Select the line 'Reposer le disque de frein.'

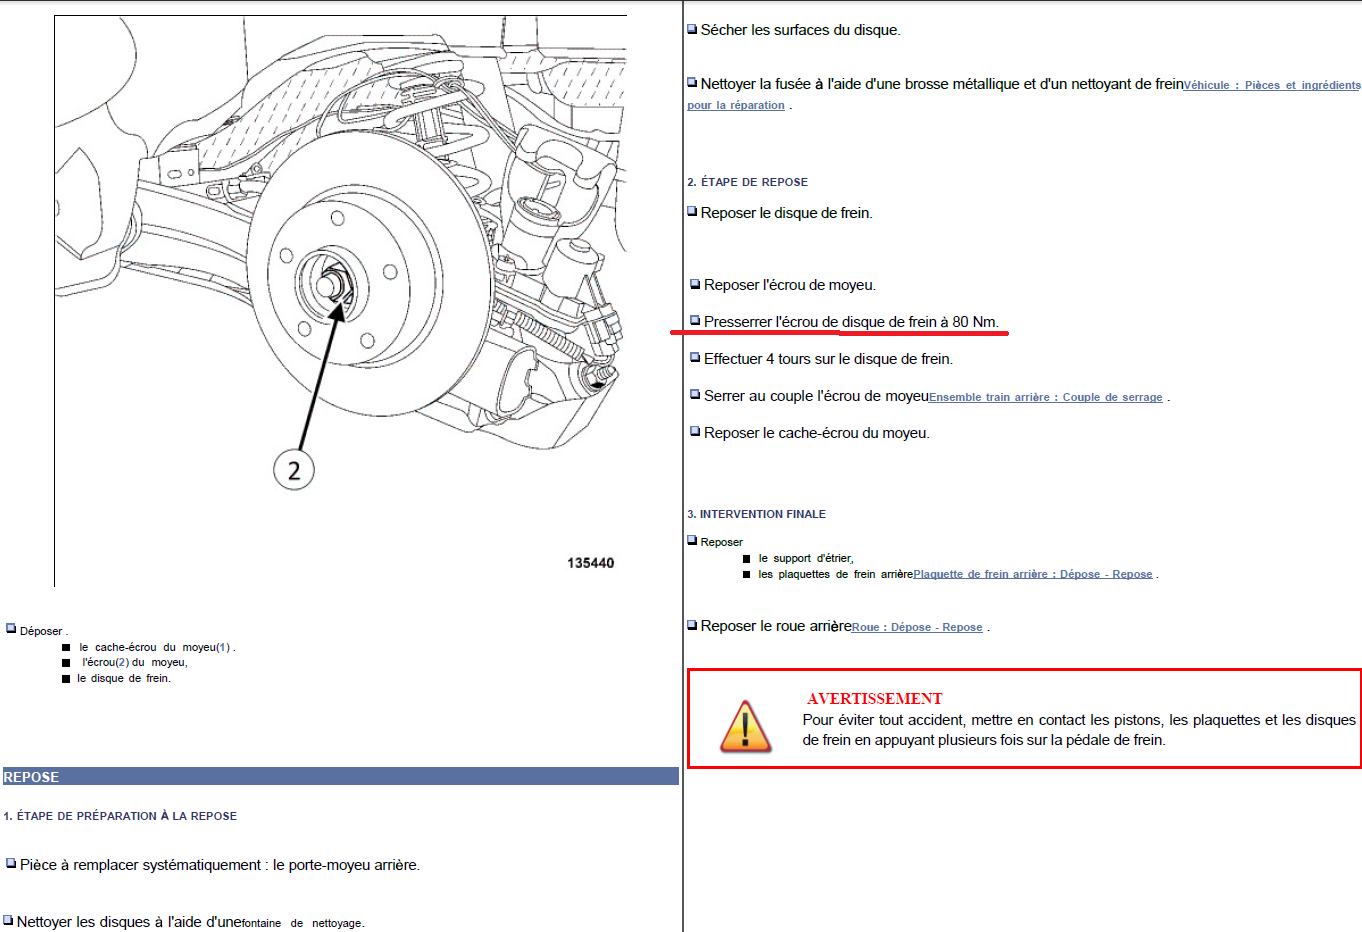tap(786, 213)
